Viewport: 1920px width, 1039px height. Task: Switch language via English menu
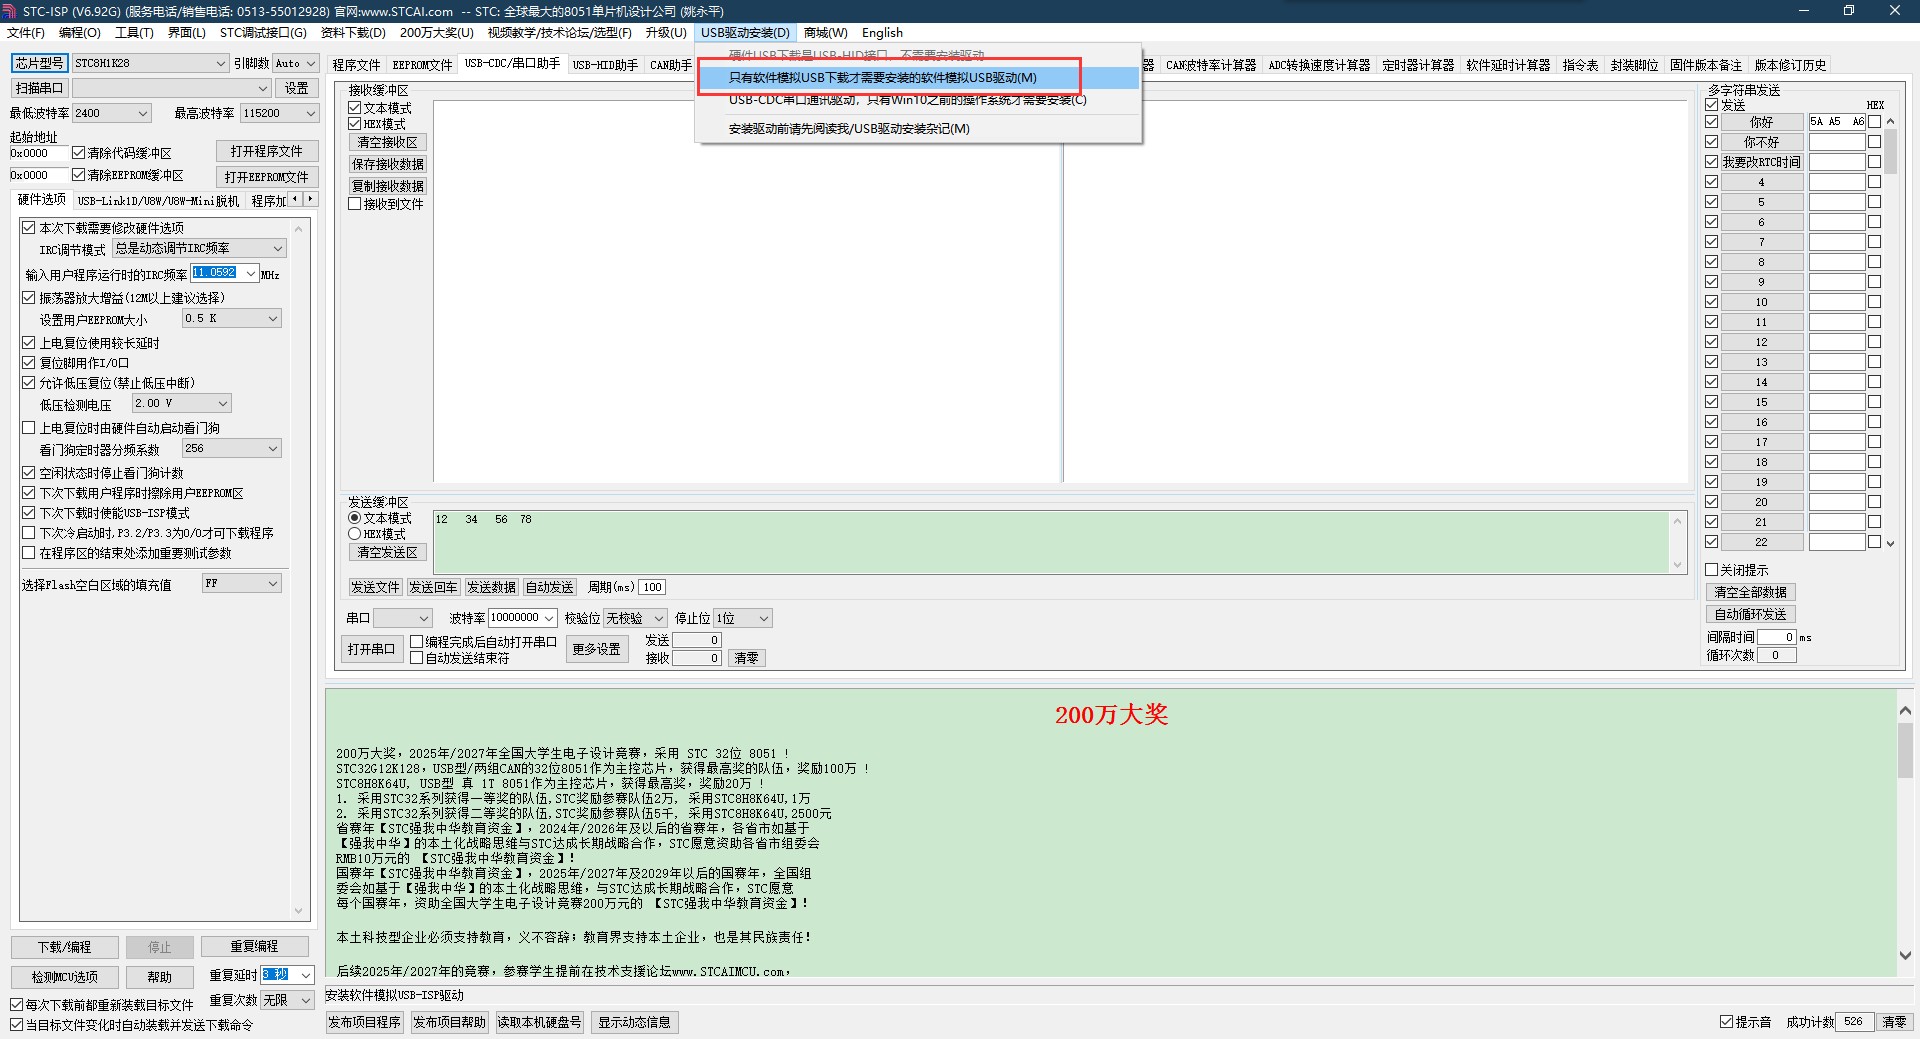(x=882, y=33)
